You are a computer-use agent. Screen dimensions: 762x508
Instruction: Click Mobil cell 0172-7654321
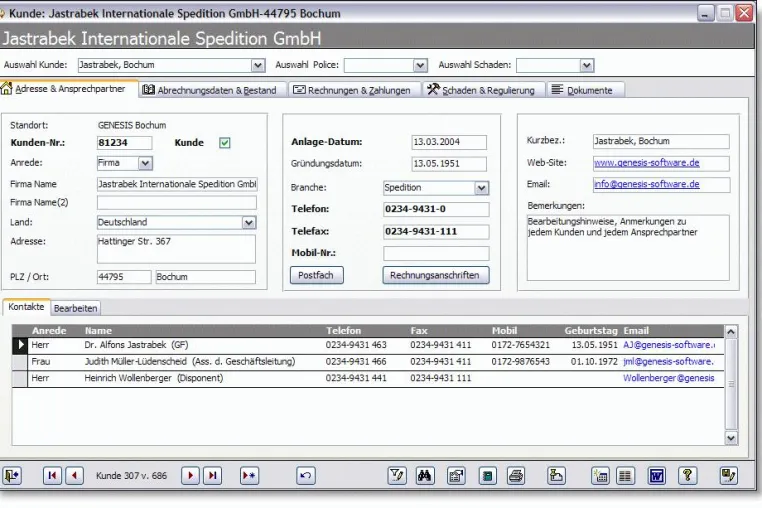coord(520,345)
